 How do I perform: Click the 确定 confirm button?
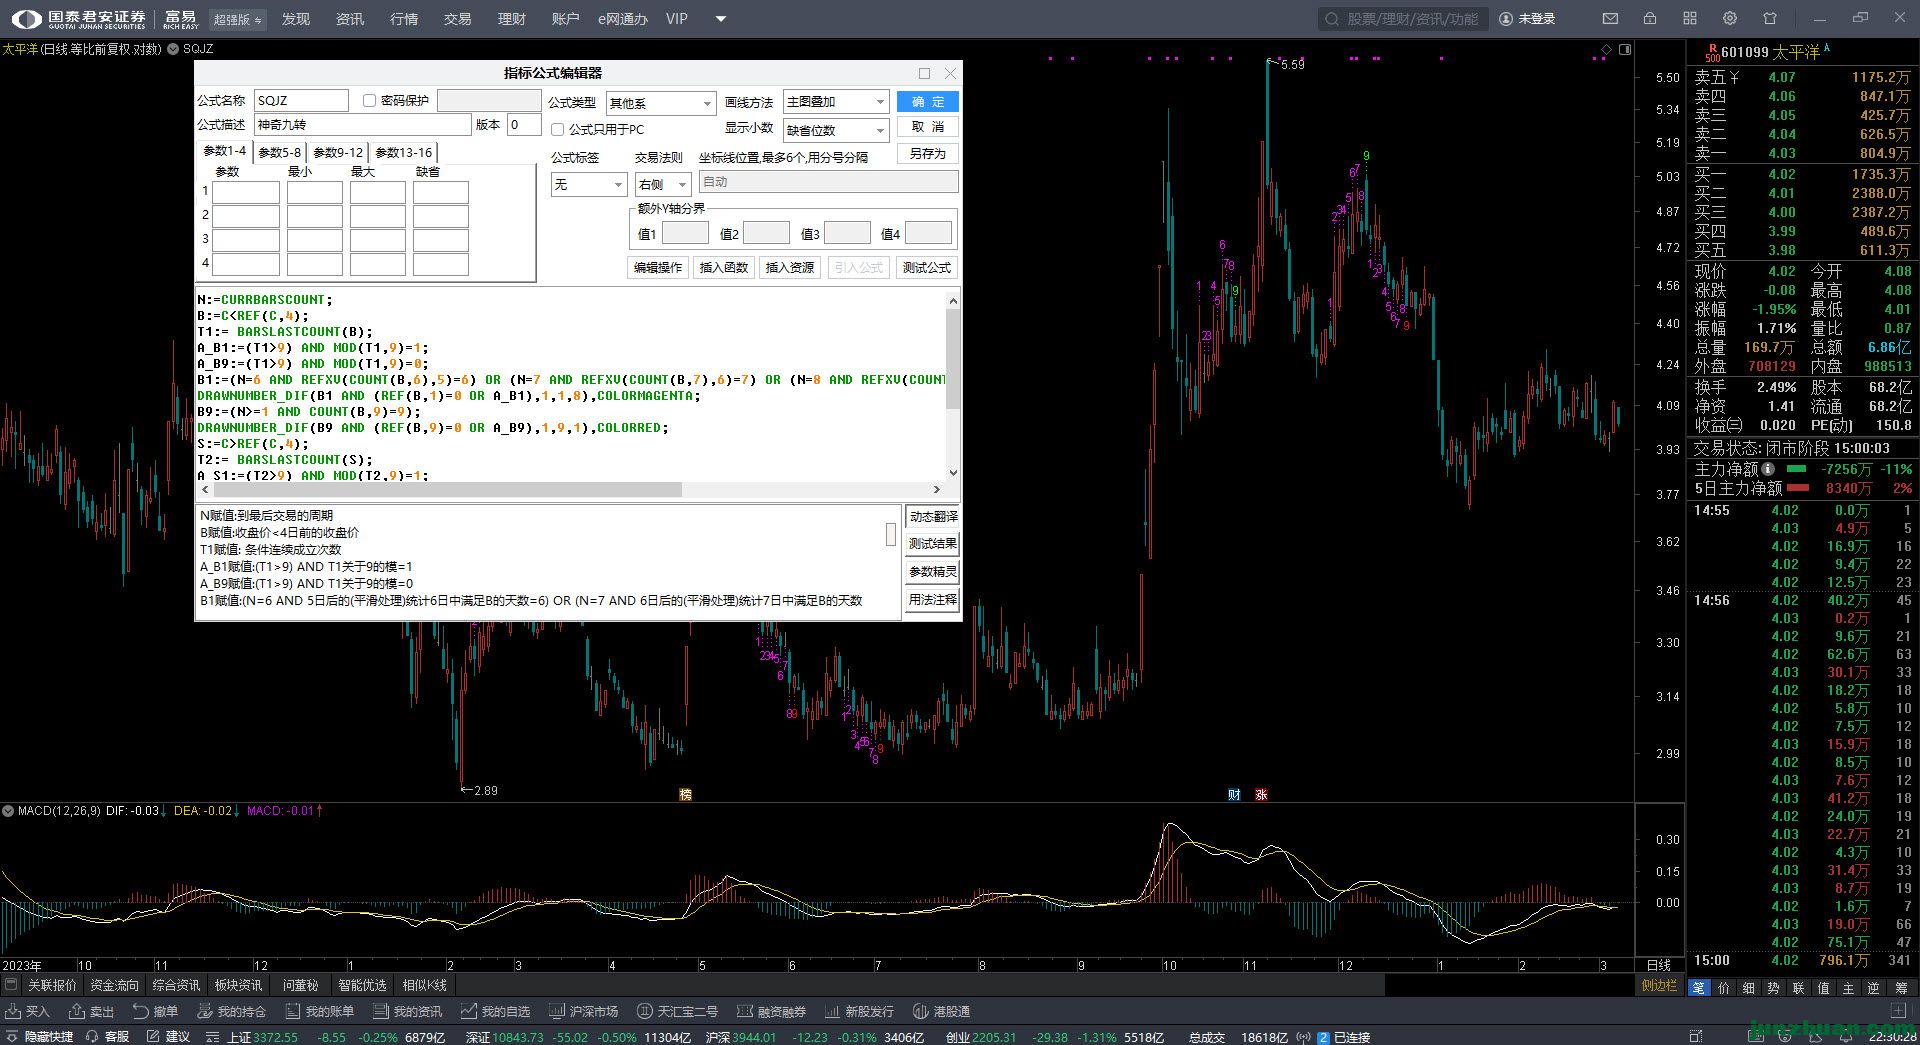pos(928,102)
